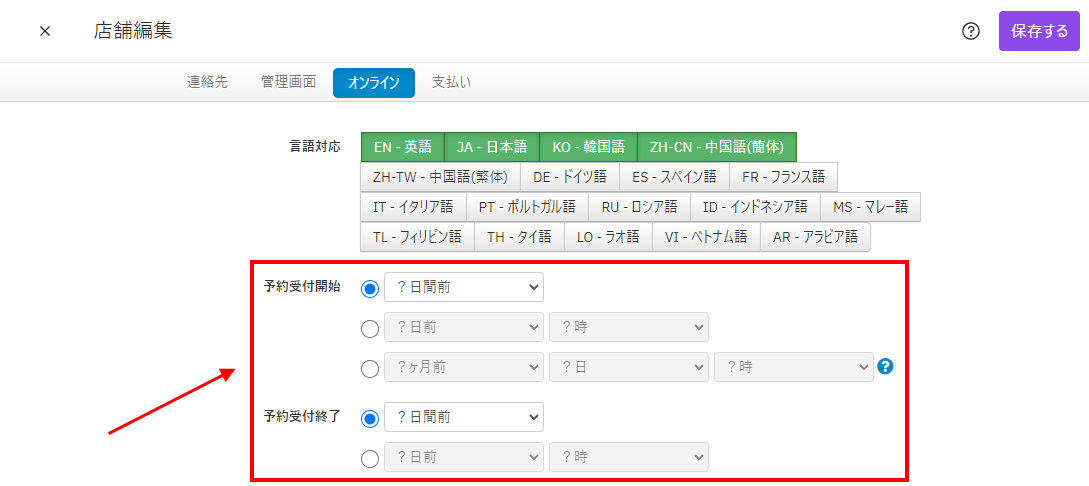Screen dimensions: 1089x486
Task: Enable TH - タイ語 language support
Action: coord(518,237)
